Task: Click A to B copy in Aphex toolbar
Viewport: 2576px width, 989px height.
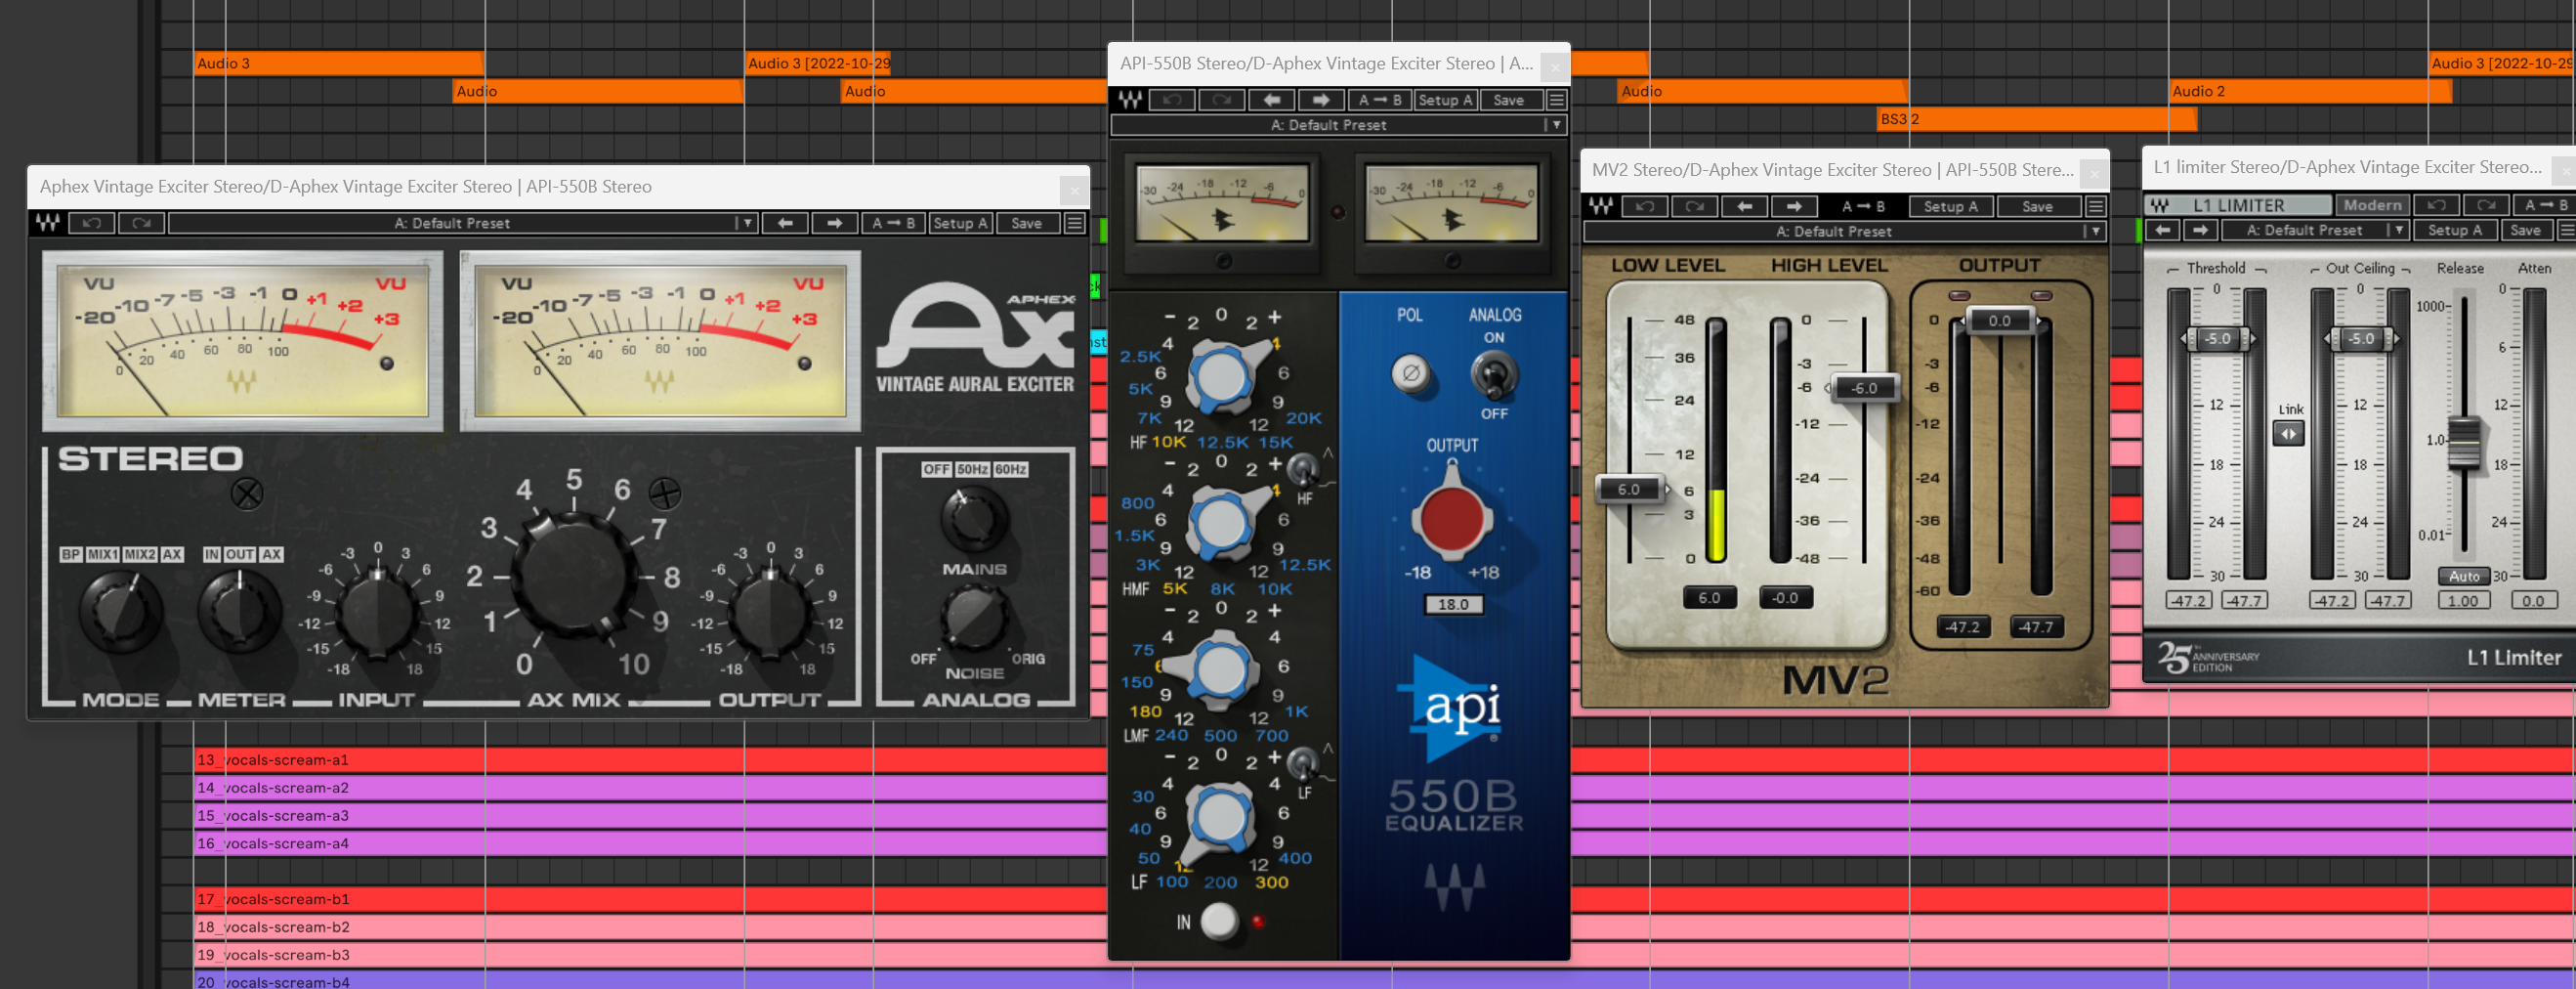Action: click(x=893, y=223)
